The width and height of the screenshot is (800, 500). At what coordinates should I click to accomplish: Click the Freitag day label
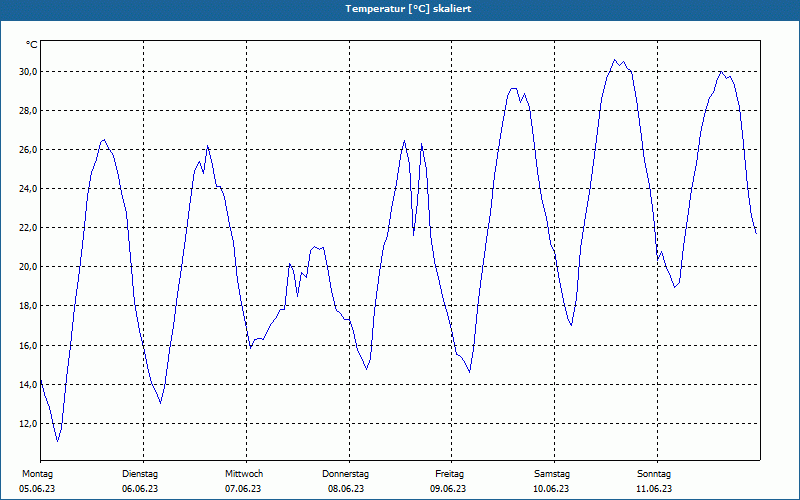[x=449, y=474]
